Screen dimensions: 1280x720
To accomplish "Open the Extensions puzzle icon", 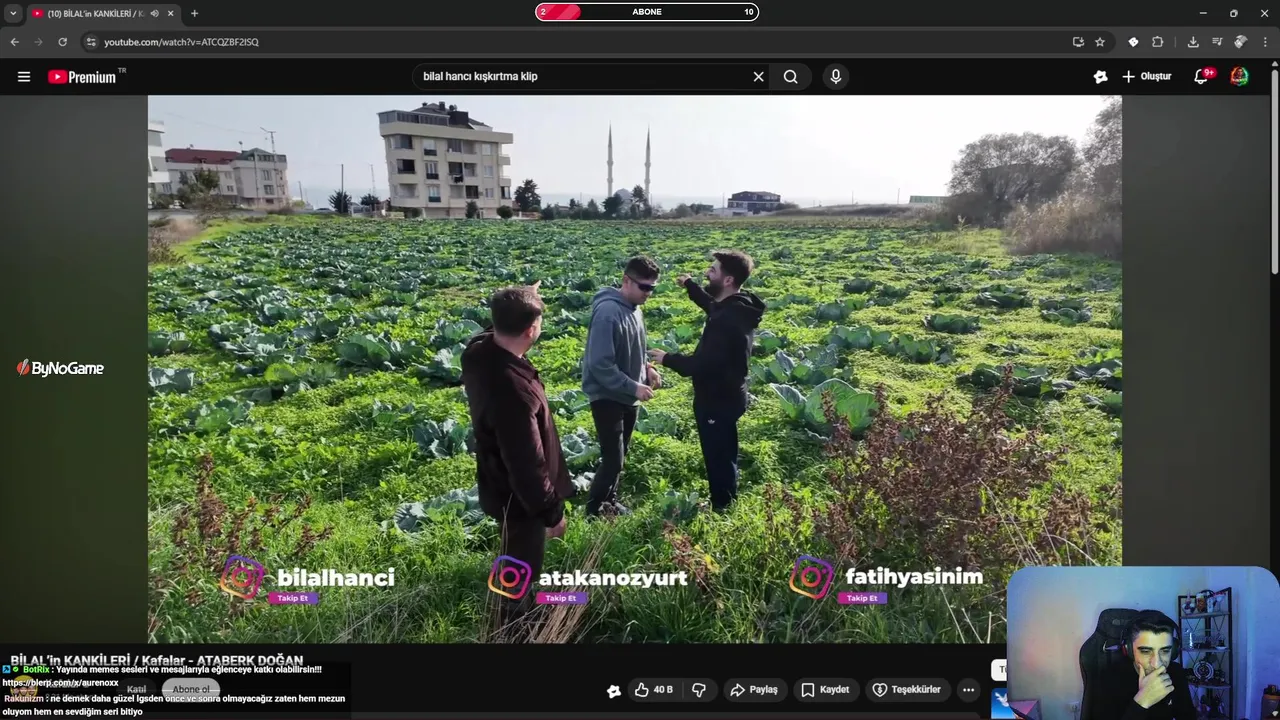I will pyautogui.click(x=1158, y=42).
